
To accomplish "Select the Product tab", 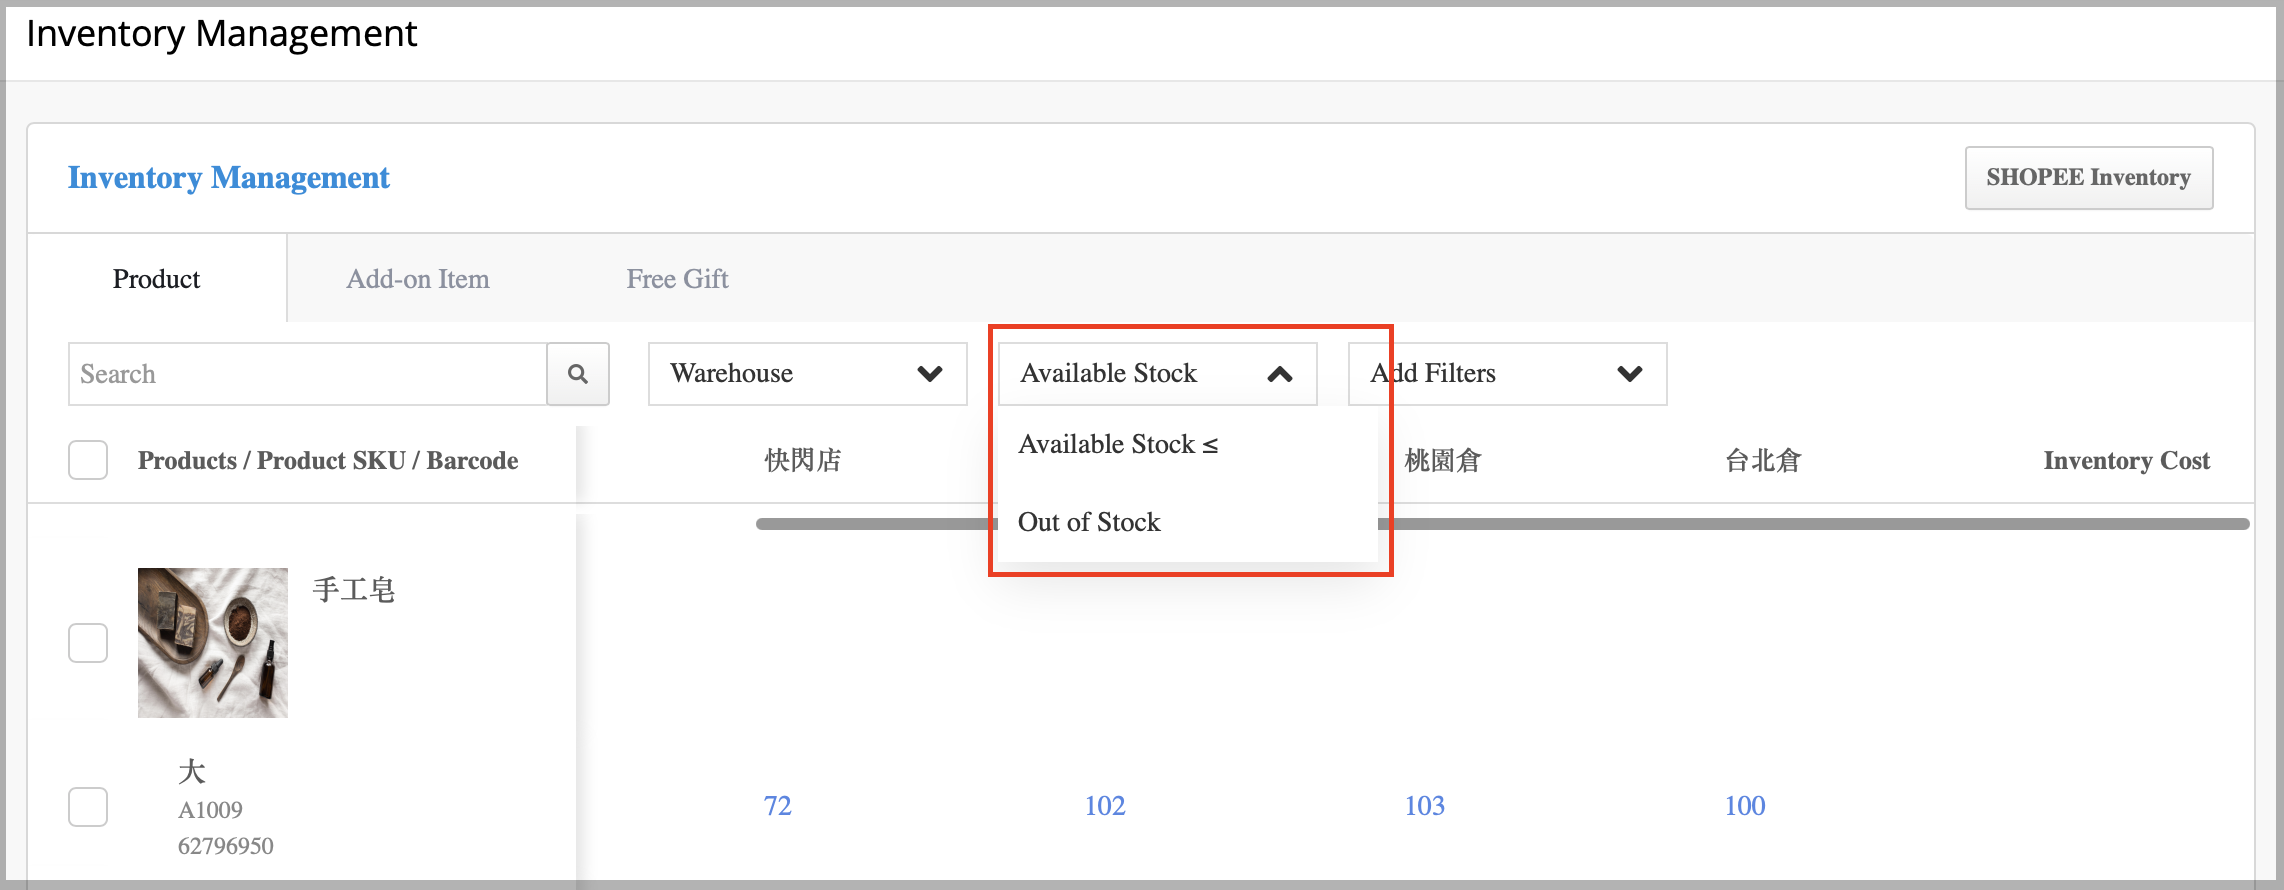I will [157, 279].
